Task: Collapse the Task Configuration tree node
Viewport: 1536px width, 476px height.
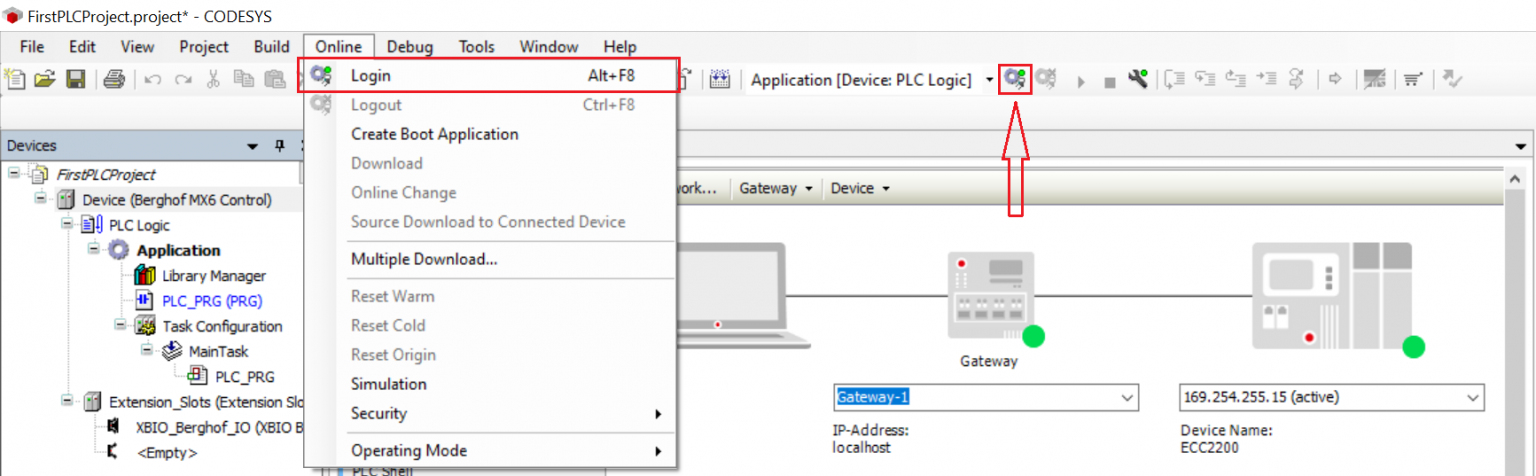Action: [120, 326]
